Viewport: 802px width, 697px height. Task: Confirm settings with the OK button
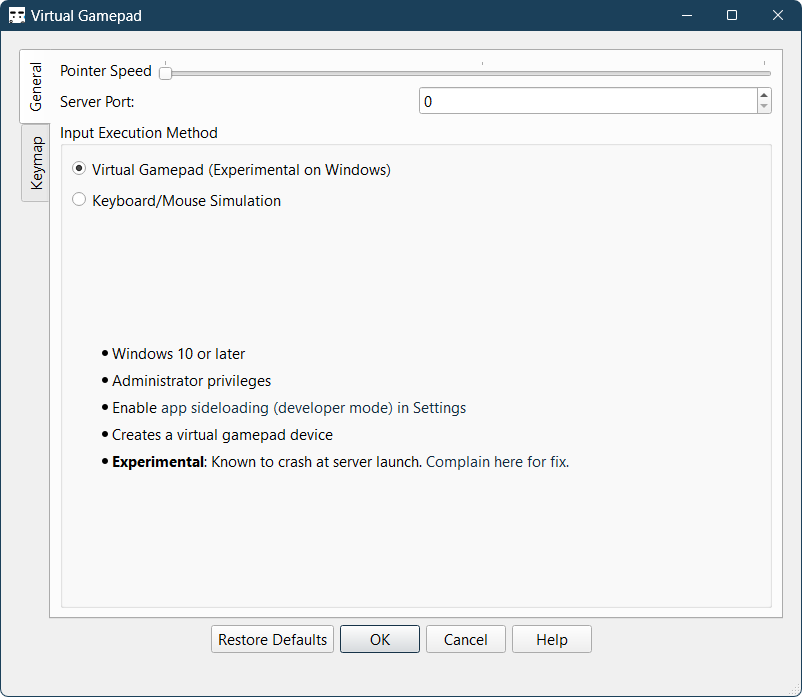380,640
